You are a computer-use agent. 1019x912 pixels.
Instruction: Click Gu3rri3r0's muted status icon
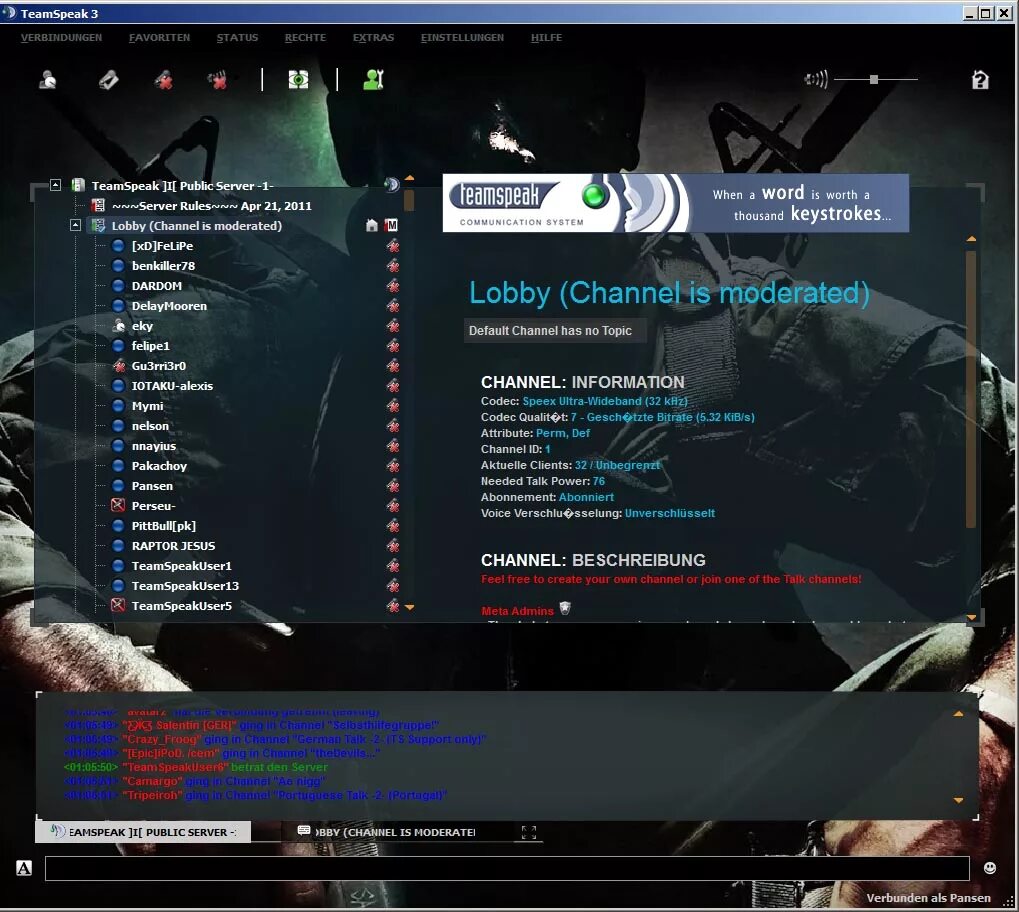(118, 366)
